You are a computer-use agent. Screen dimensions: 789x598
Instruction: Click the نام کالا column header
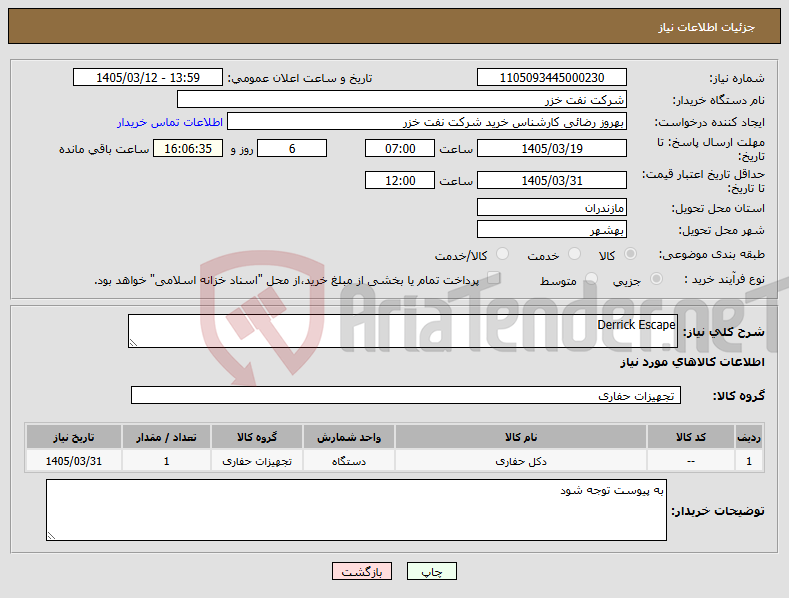click(521, 437)
